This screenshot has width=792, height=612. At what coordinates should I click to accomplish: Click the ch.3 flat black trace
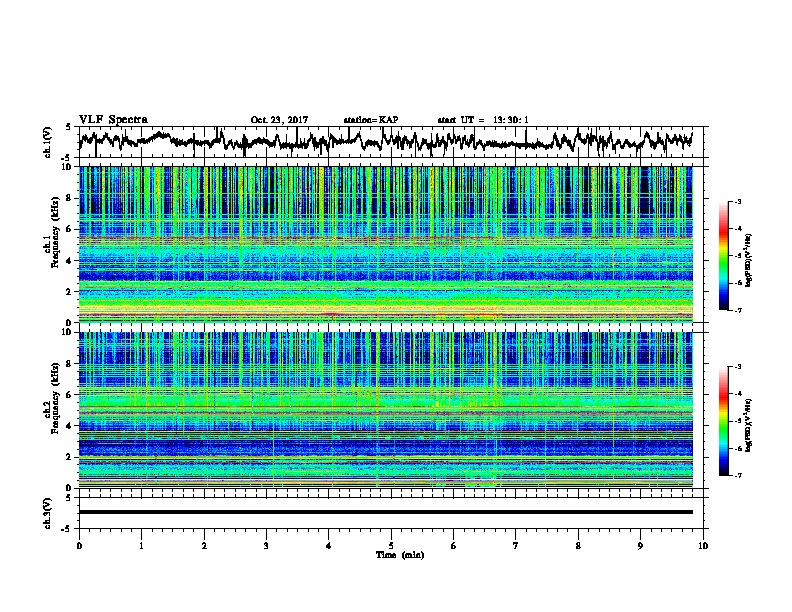point(385,512)
